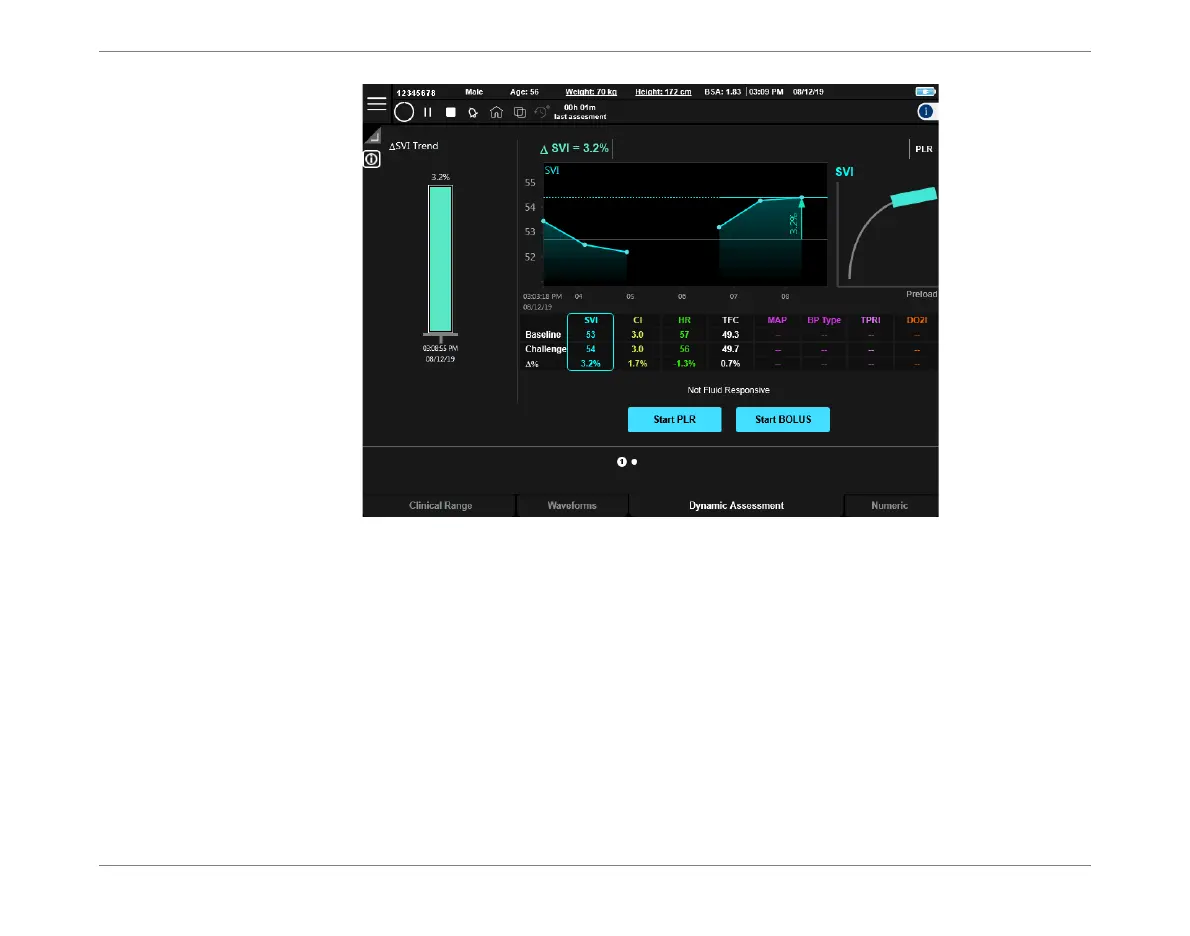The width and height of the screenshot is (1190, 936).
Task: Click the corner triangle panel icon
Action: (x=373, y=136)
